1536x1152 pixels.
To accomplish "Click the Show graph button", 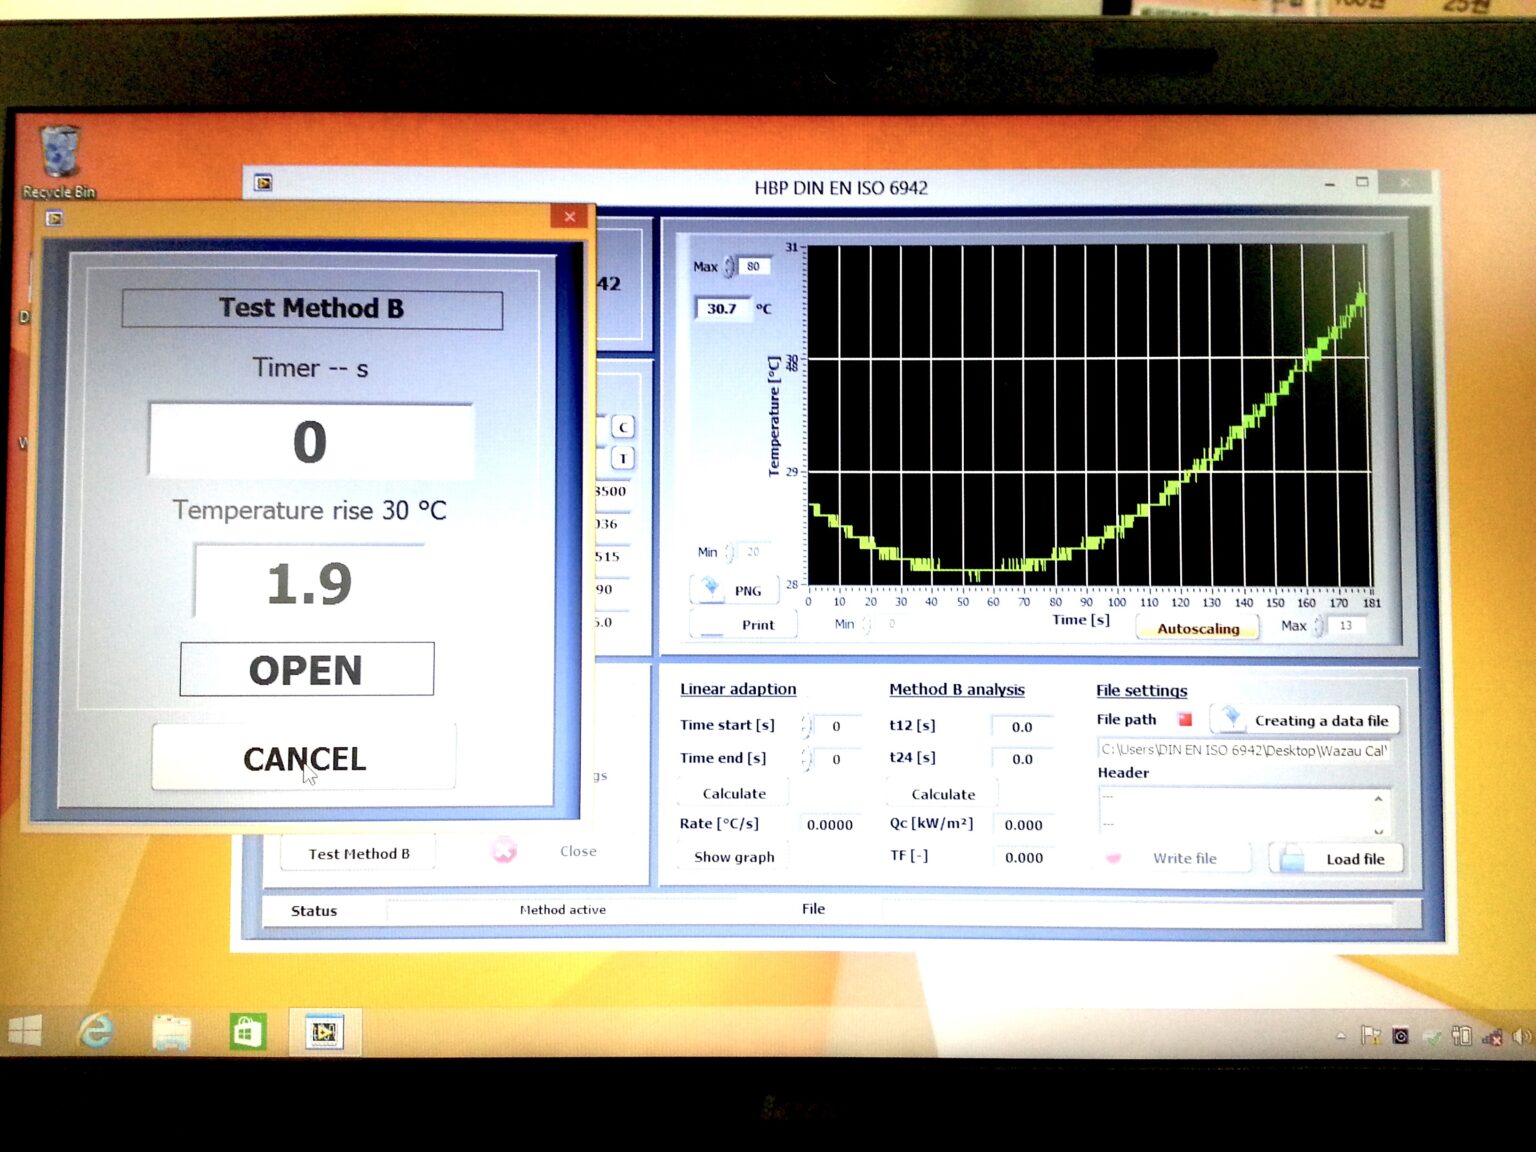I will (x=734, y=857).
